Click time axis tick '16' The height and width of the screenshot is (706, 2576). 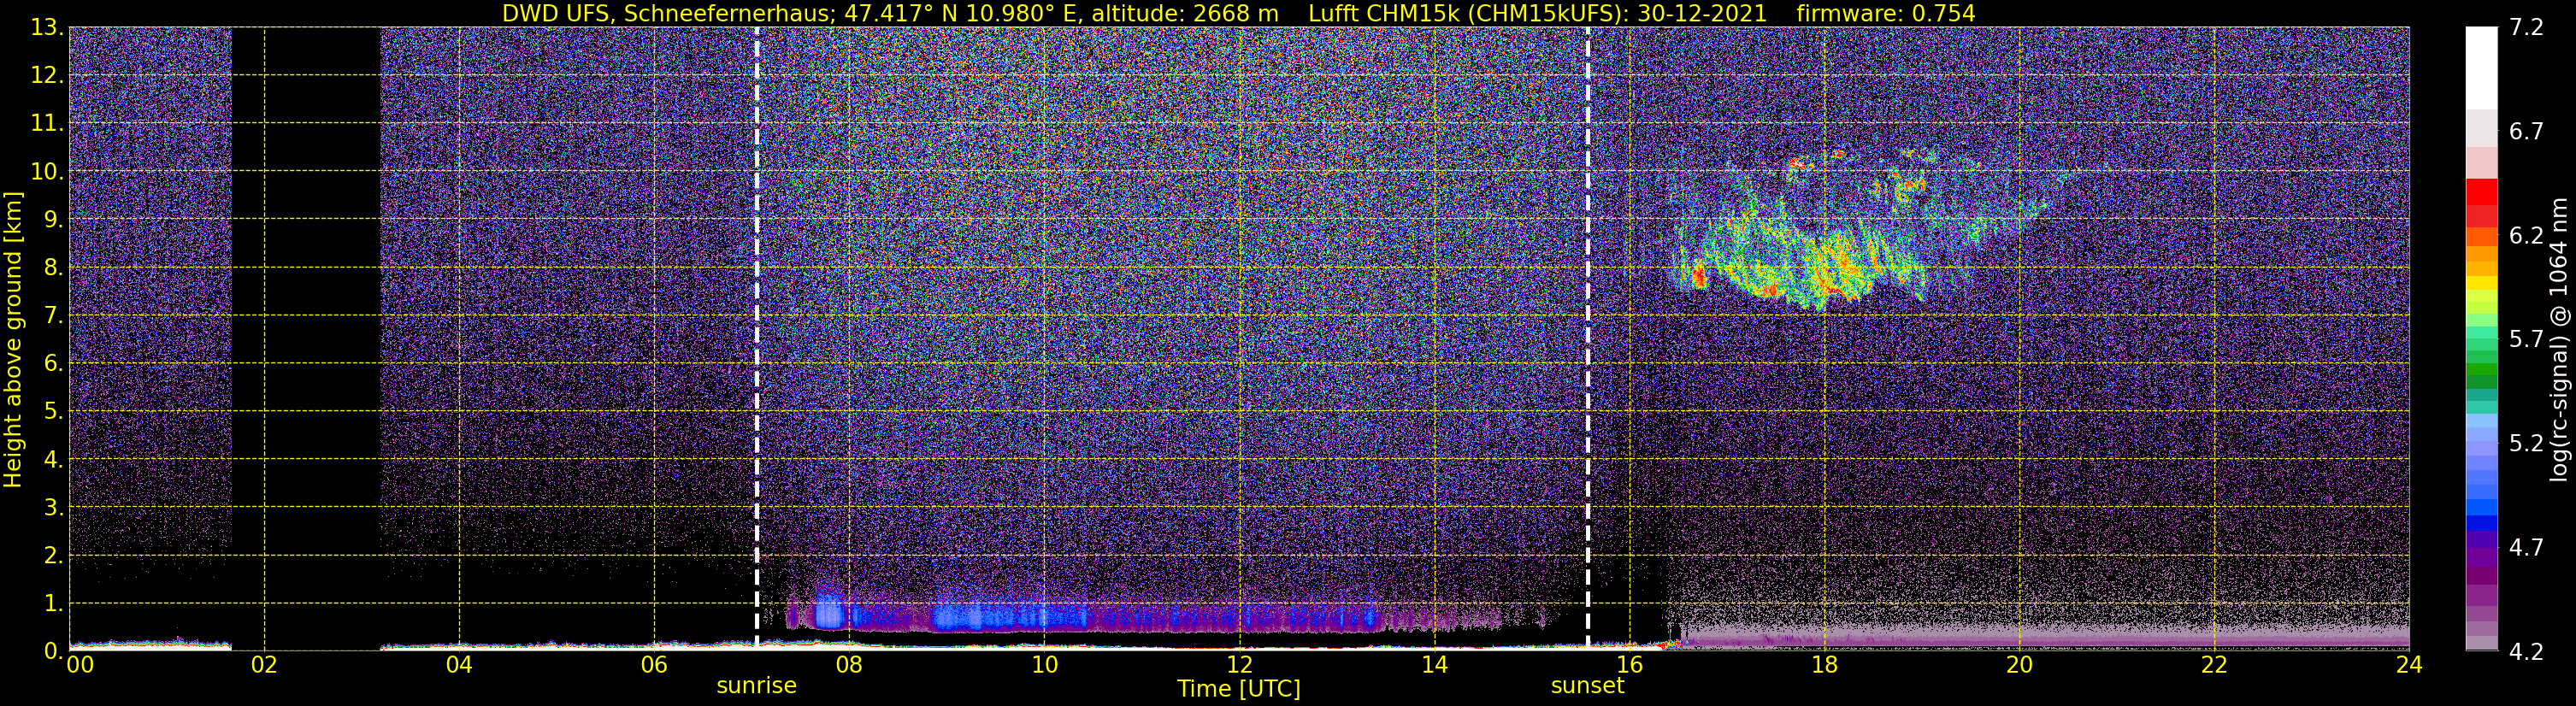[1629, 665]
